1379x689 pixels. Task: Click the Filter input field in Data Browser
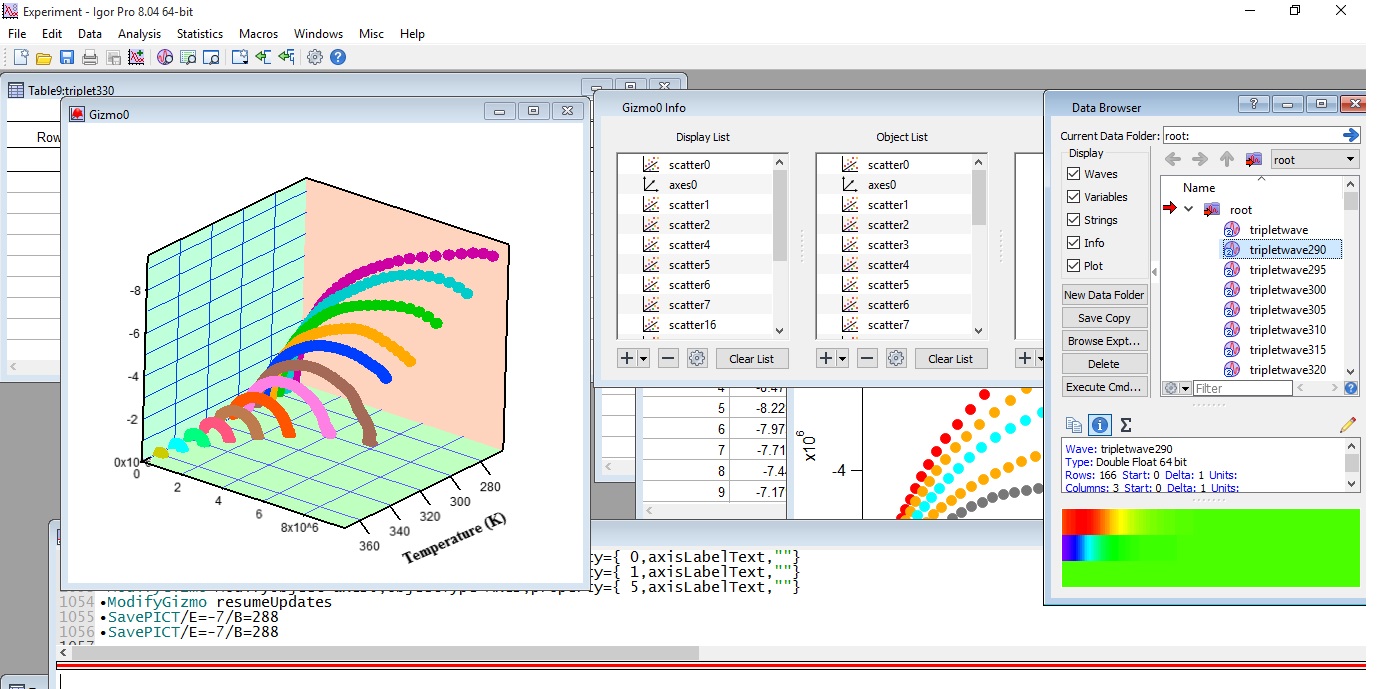pyautogui.click(x=1243, y=387)
